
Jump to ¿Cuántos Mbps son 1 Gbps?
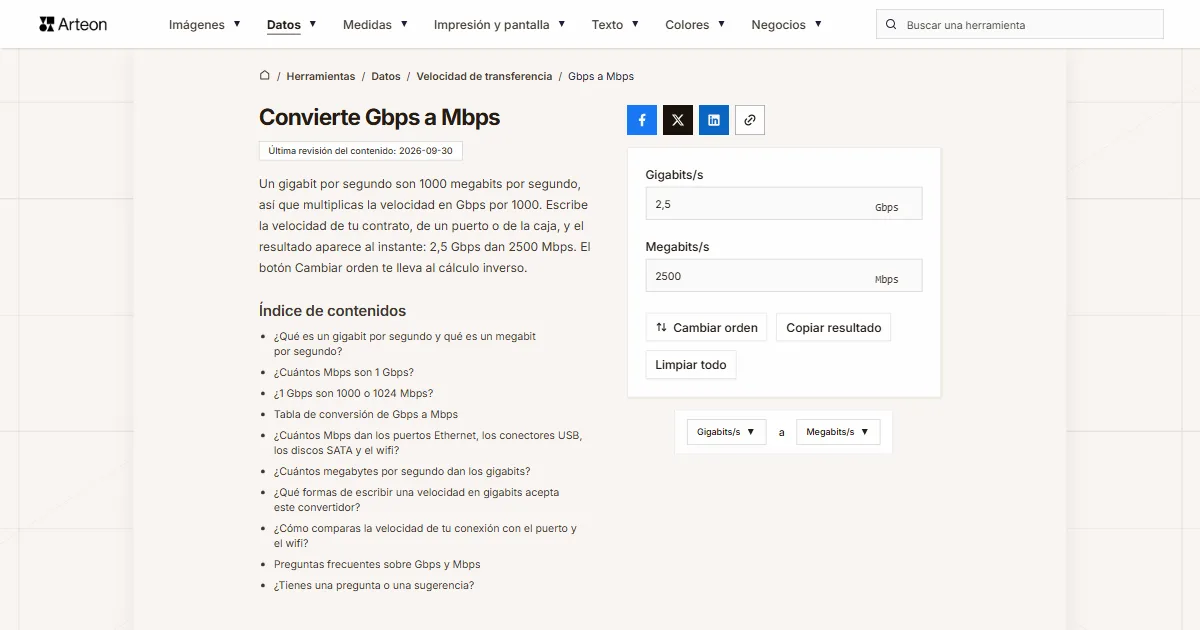344,372
